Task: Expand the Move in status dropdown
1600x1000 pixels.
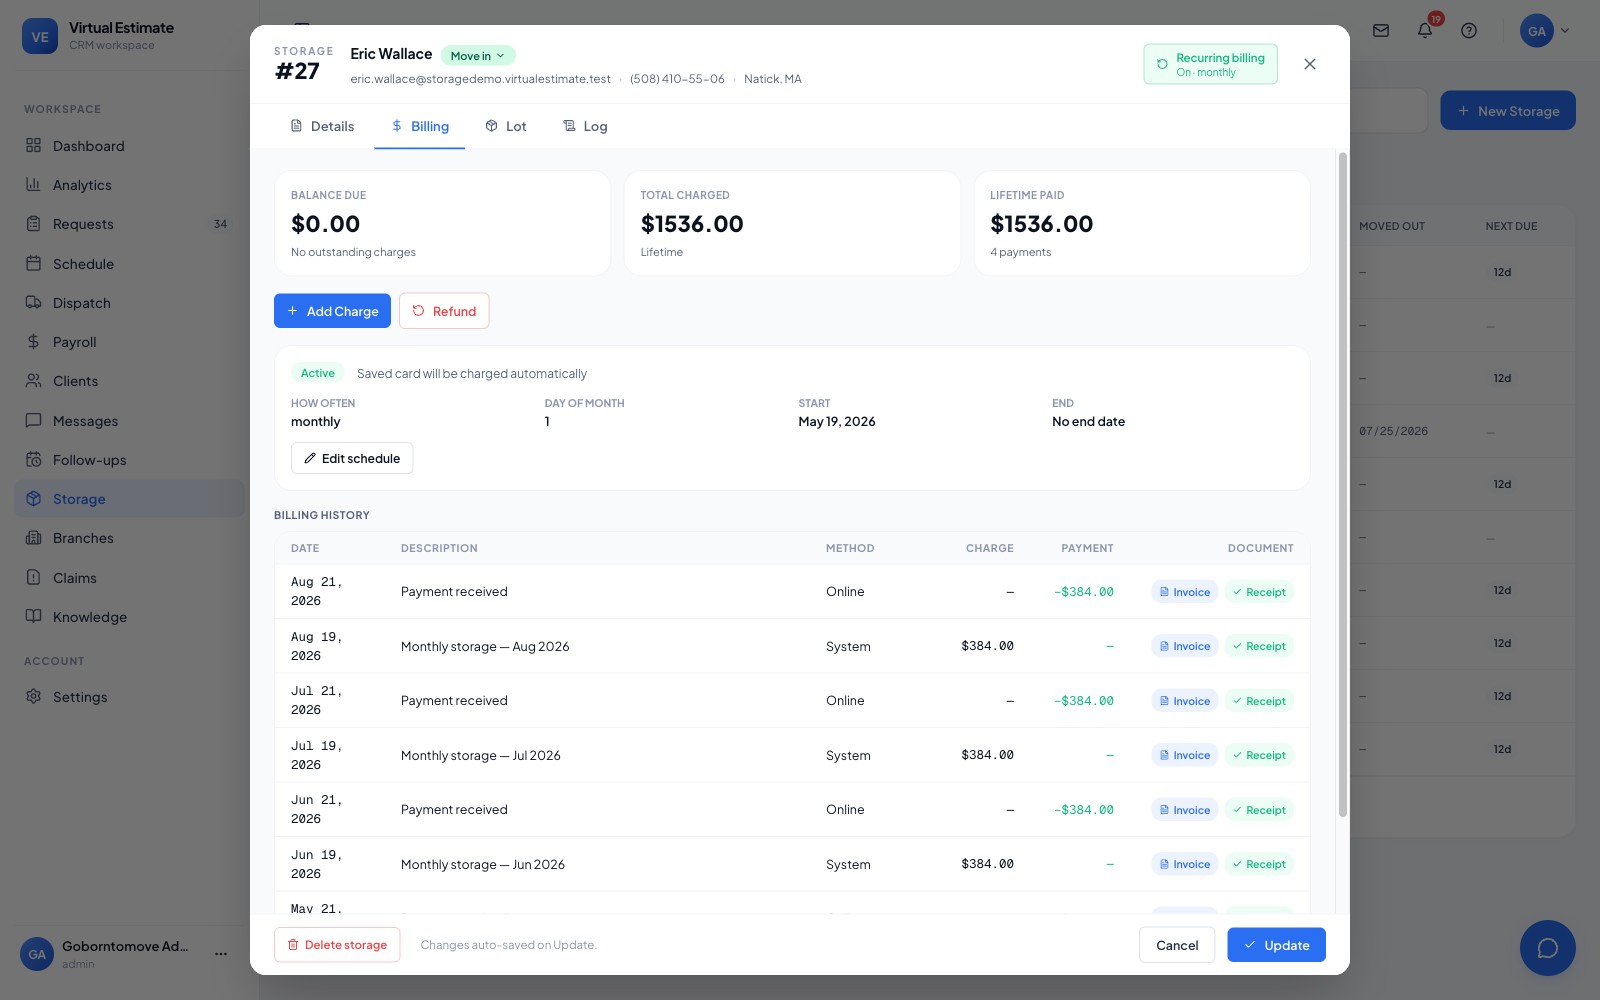Action: tap(478, 56)
